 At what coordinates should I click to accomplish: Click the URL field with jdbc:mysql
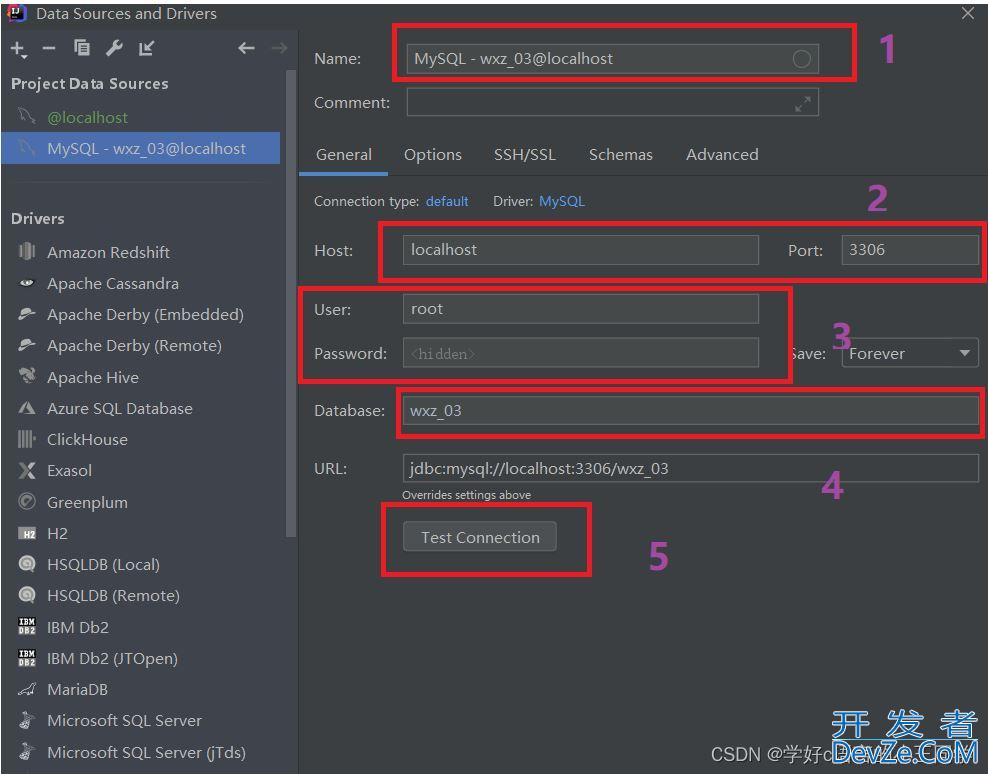point(691,469)
